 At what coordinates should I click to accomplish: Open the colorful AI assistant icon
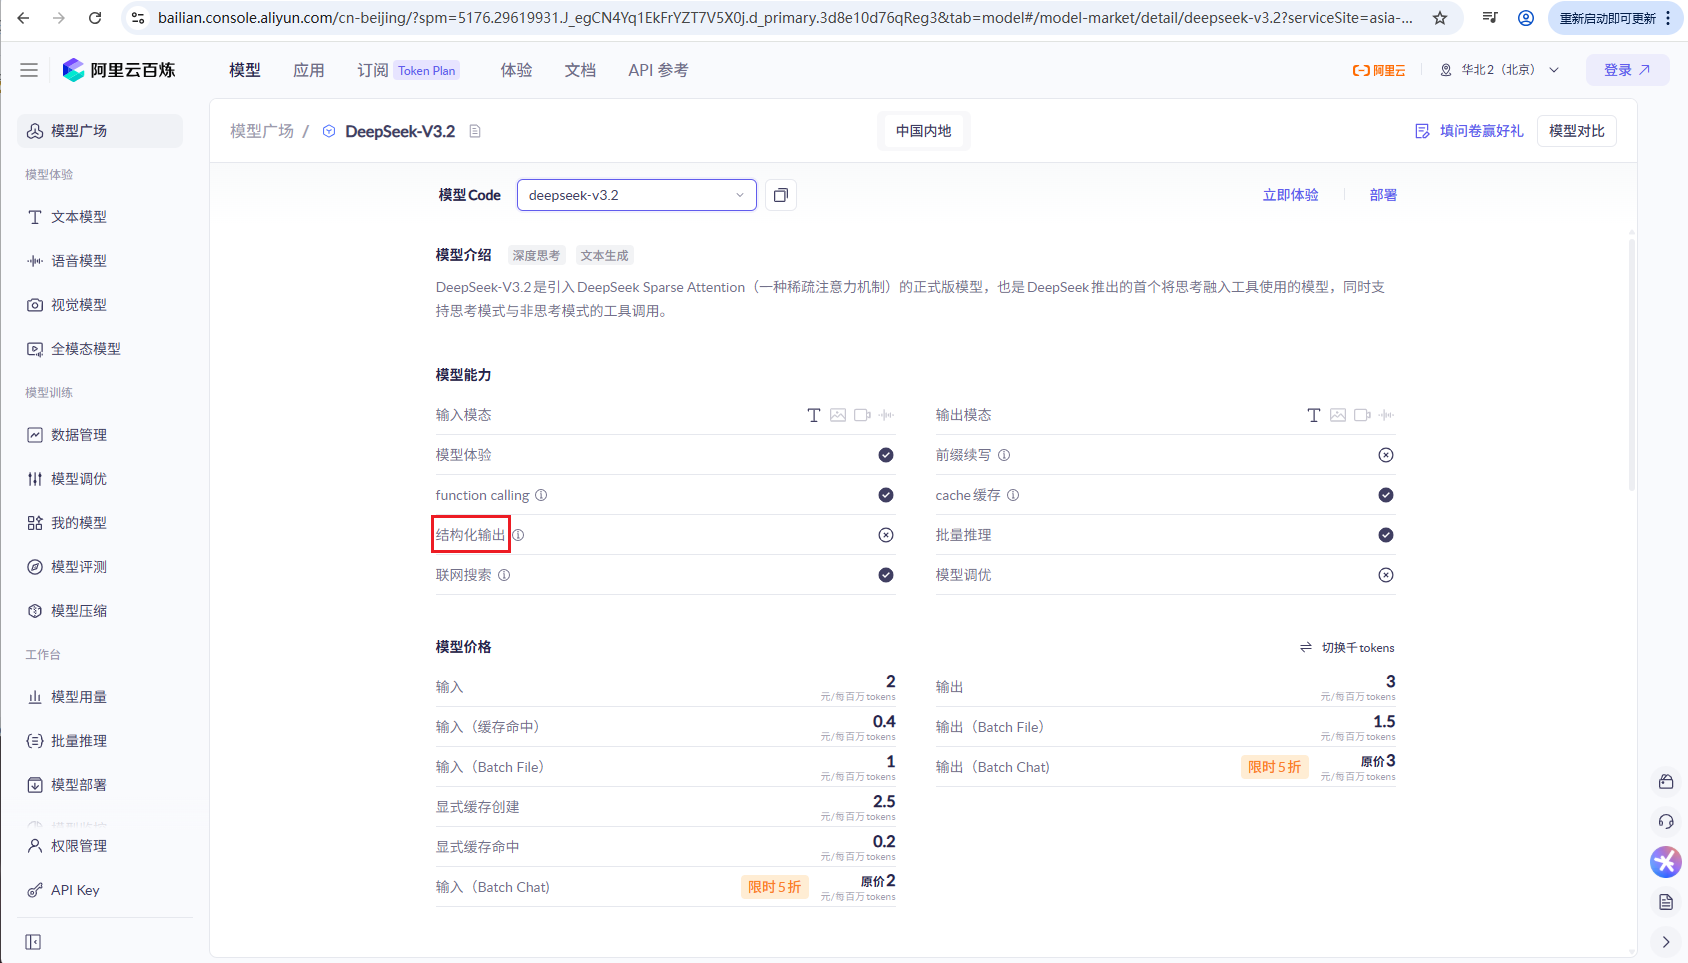[x=1666, y=861]
